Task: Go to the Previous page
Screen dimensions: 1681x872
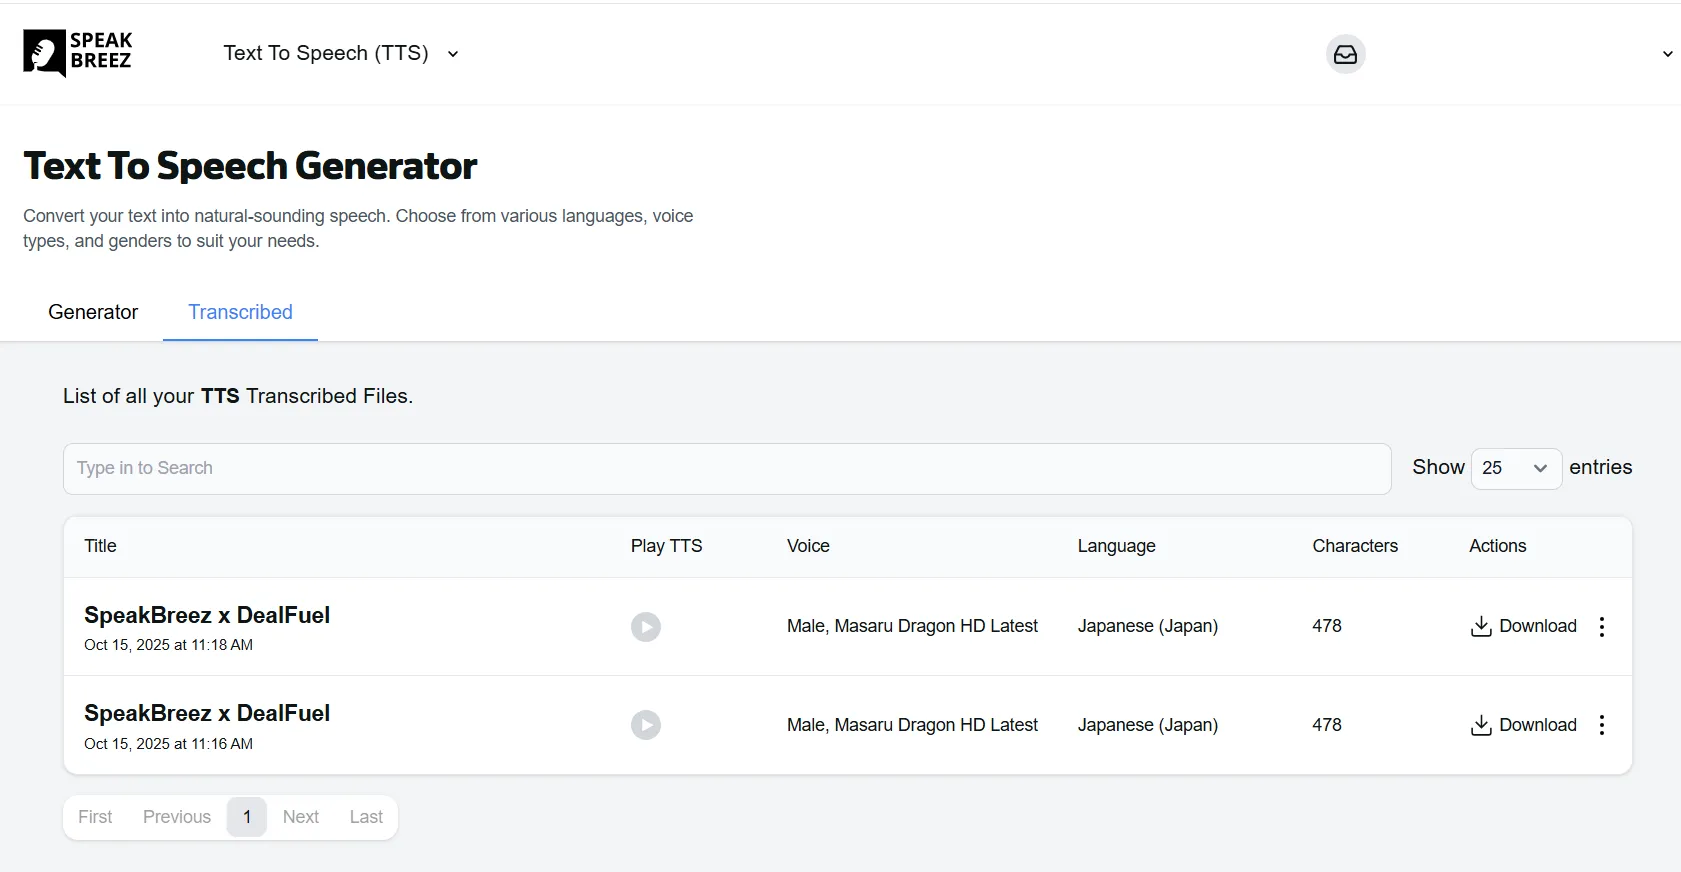Action: 177,817
